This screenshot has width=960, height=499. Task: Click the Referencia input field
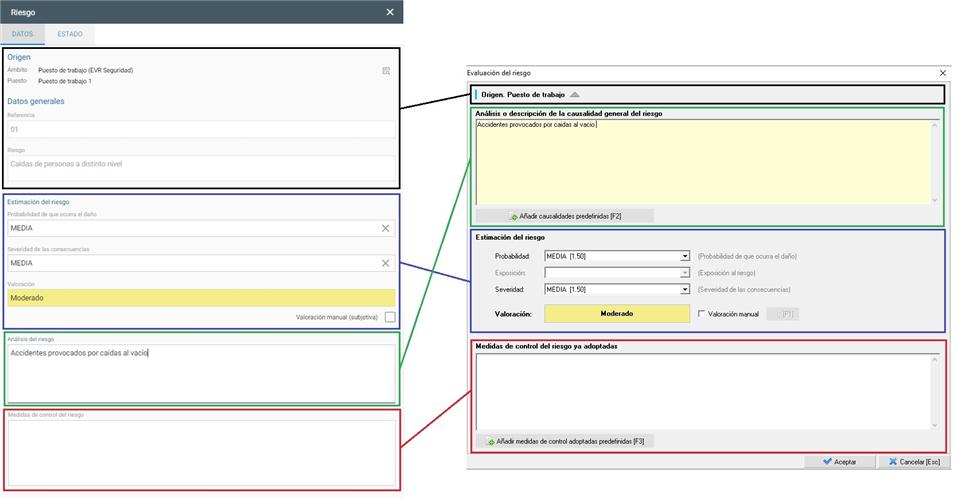tap(200, 129)
